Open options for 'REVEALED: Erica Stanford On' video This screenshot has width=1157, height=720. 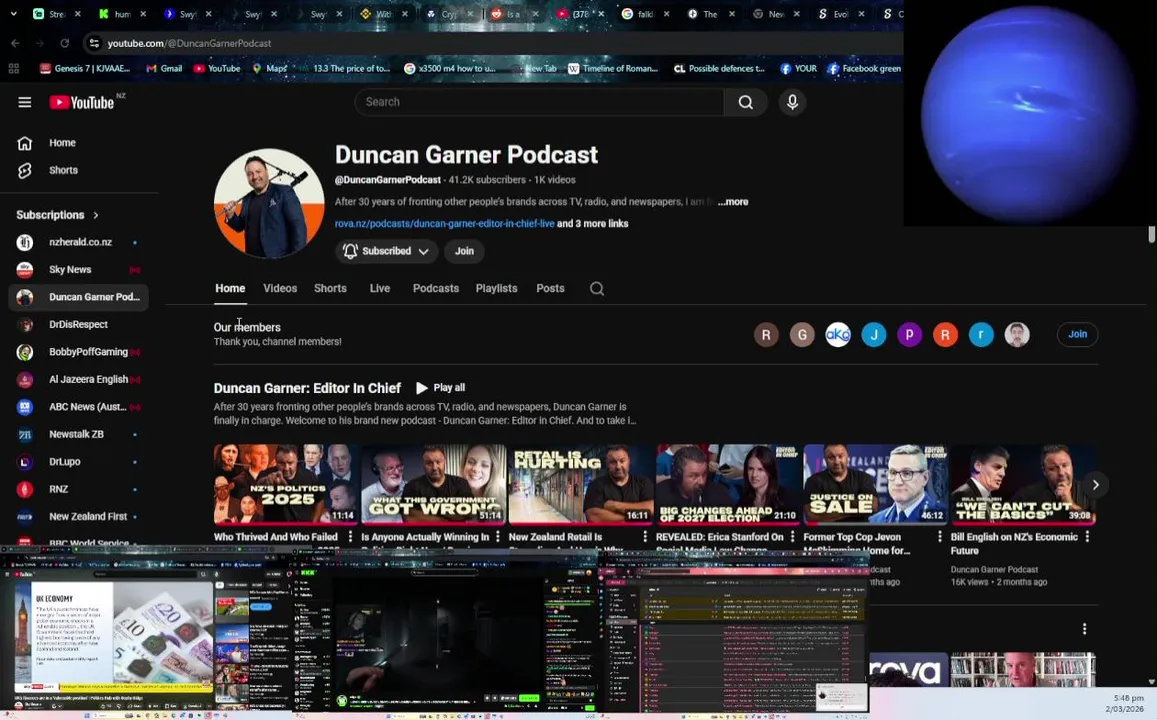coord(792,537)
